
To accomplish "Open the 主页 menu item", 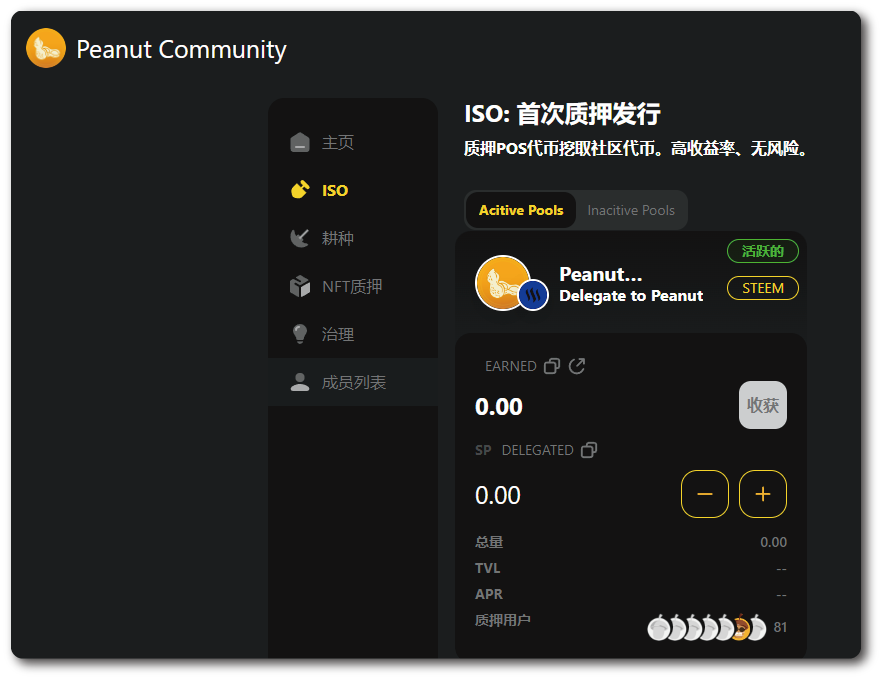I will [353, 142].
